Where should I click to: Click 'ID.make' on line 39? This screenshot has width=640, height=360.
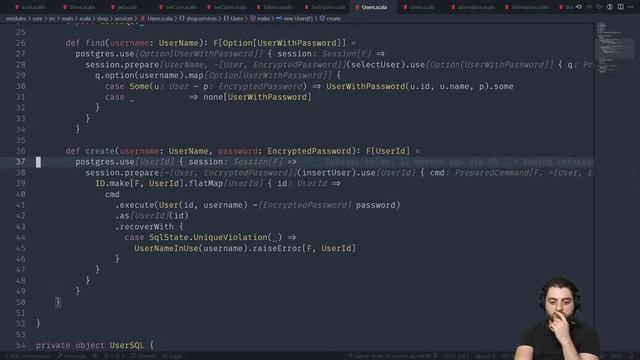(x=113, y=183)
